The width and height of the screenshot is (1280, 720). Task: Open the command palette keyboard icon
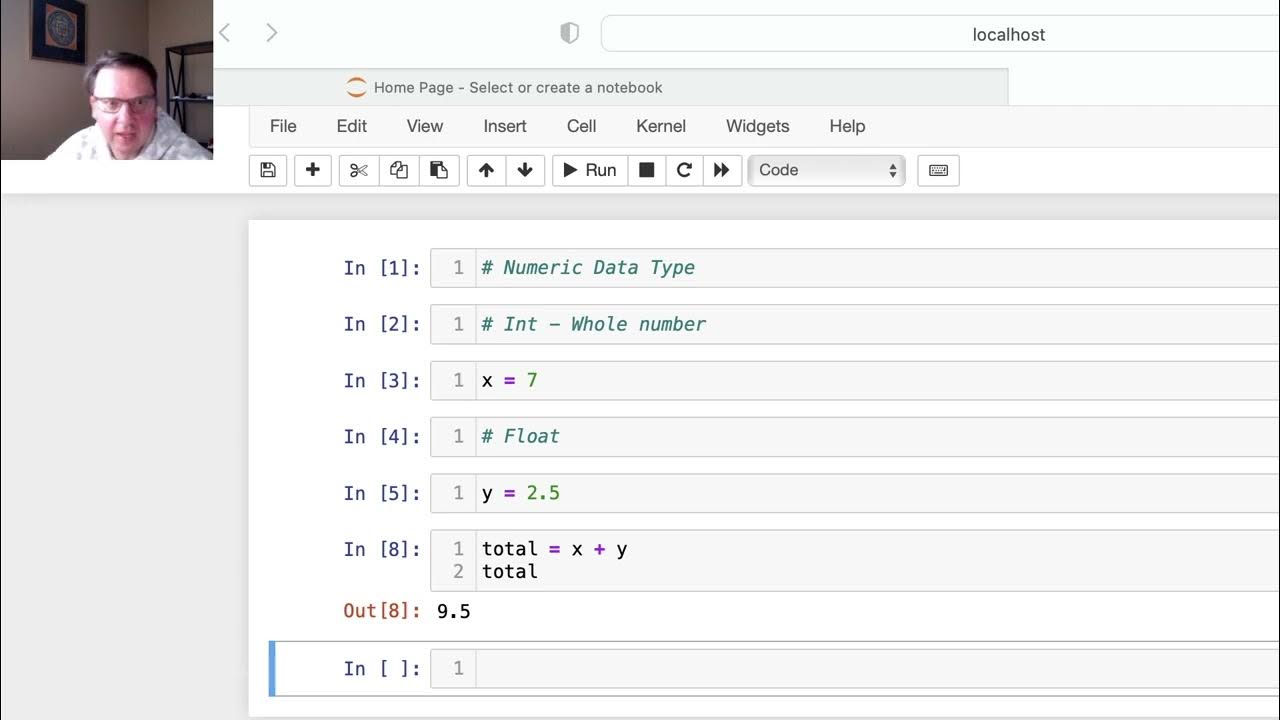coord(938,170)
